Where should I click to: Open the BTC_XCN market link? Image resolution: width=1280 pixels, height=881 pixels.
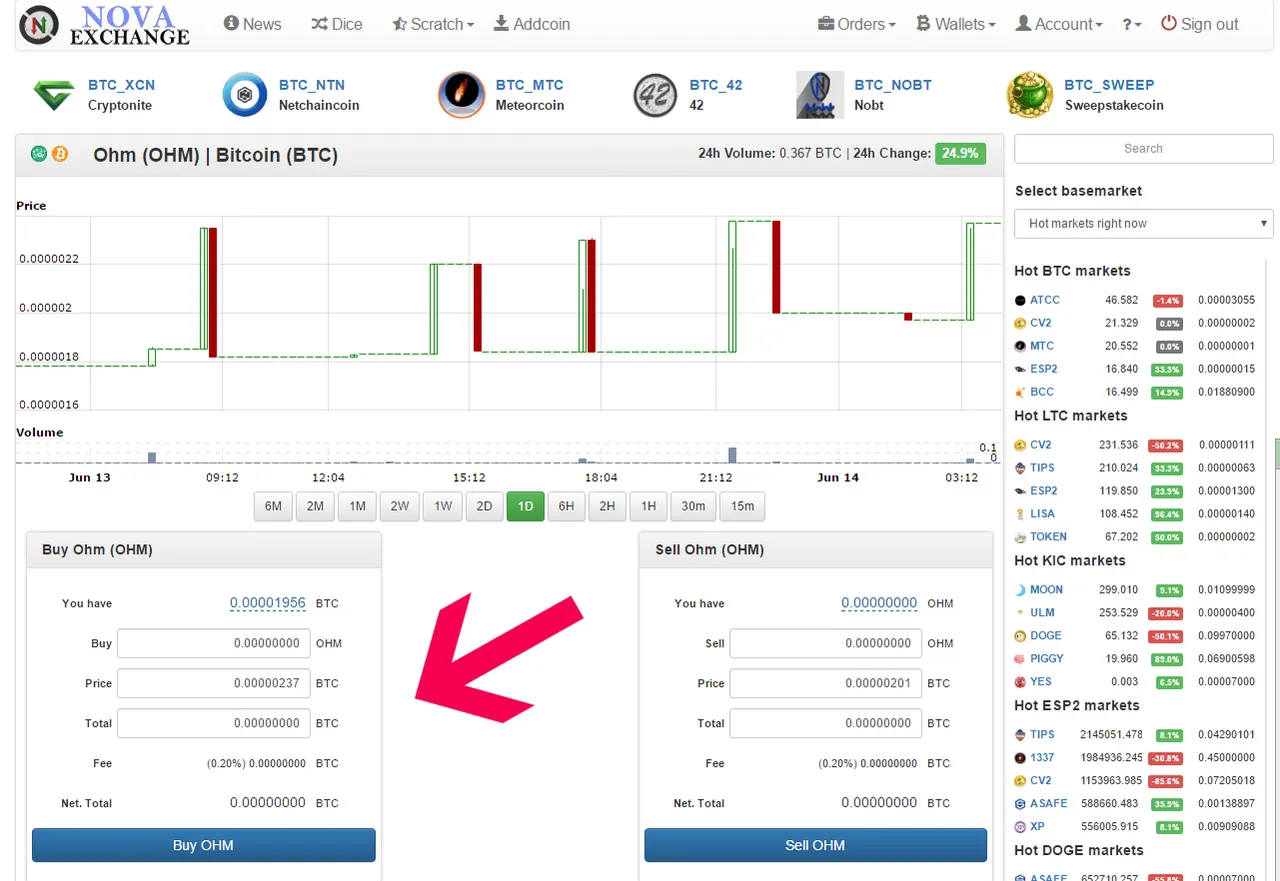pyautogui.click(x=121, y=85)
